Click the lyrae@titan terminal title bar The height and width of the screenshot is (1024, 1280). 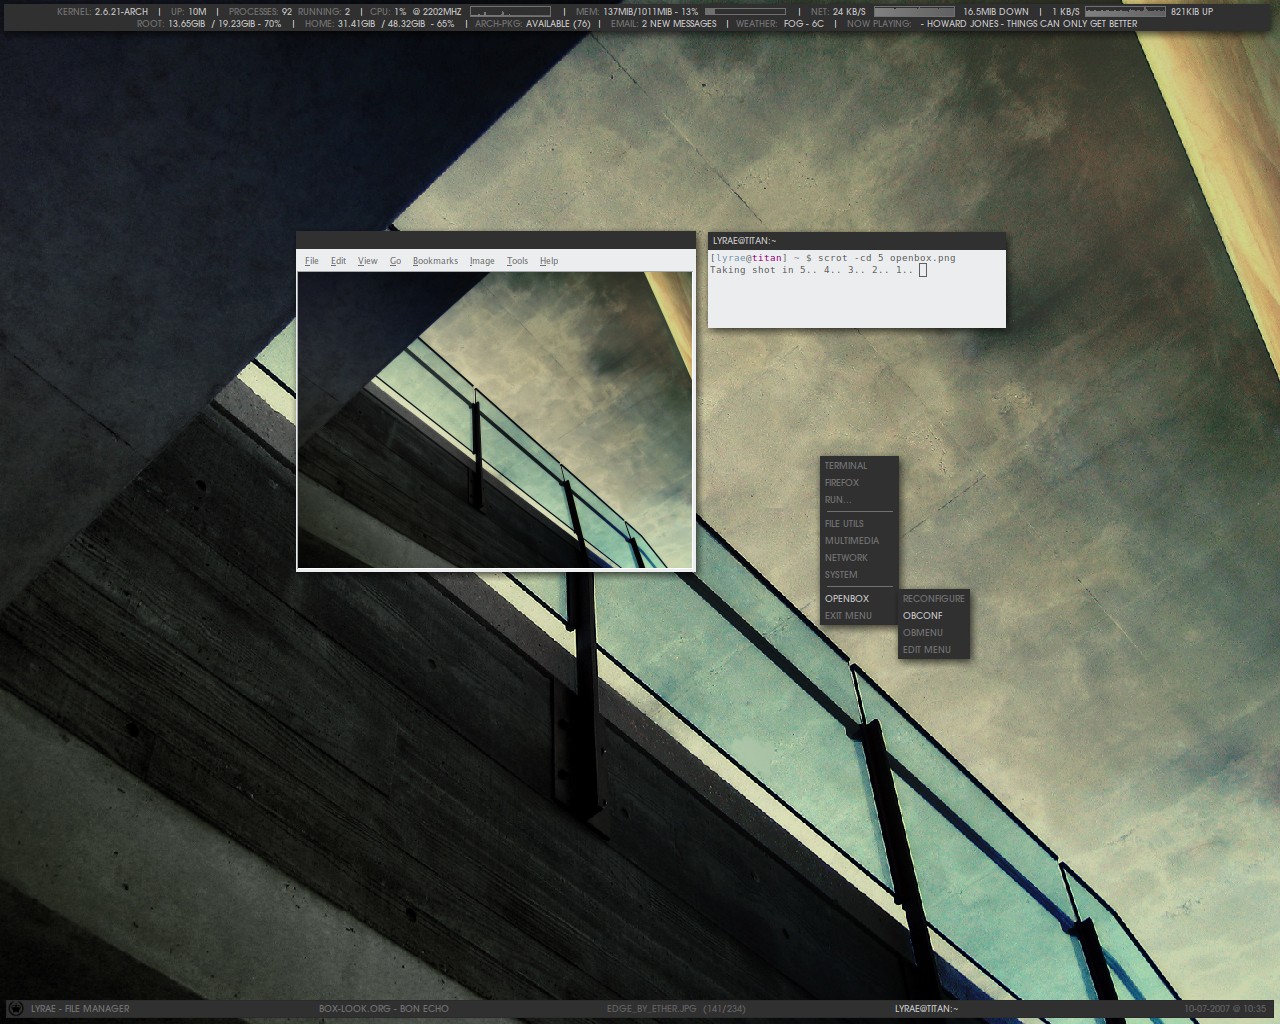[x=857, y=241]
